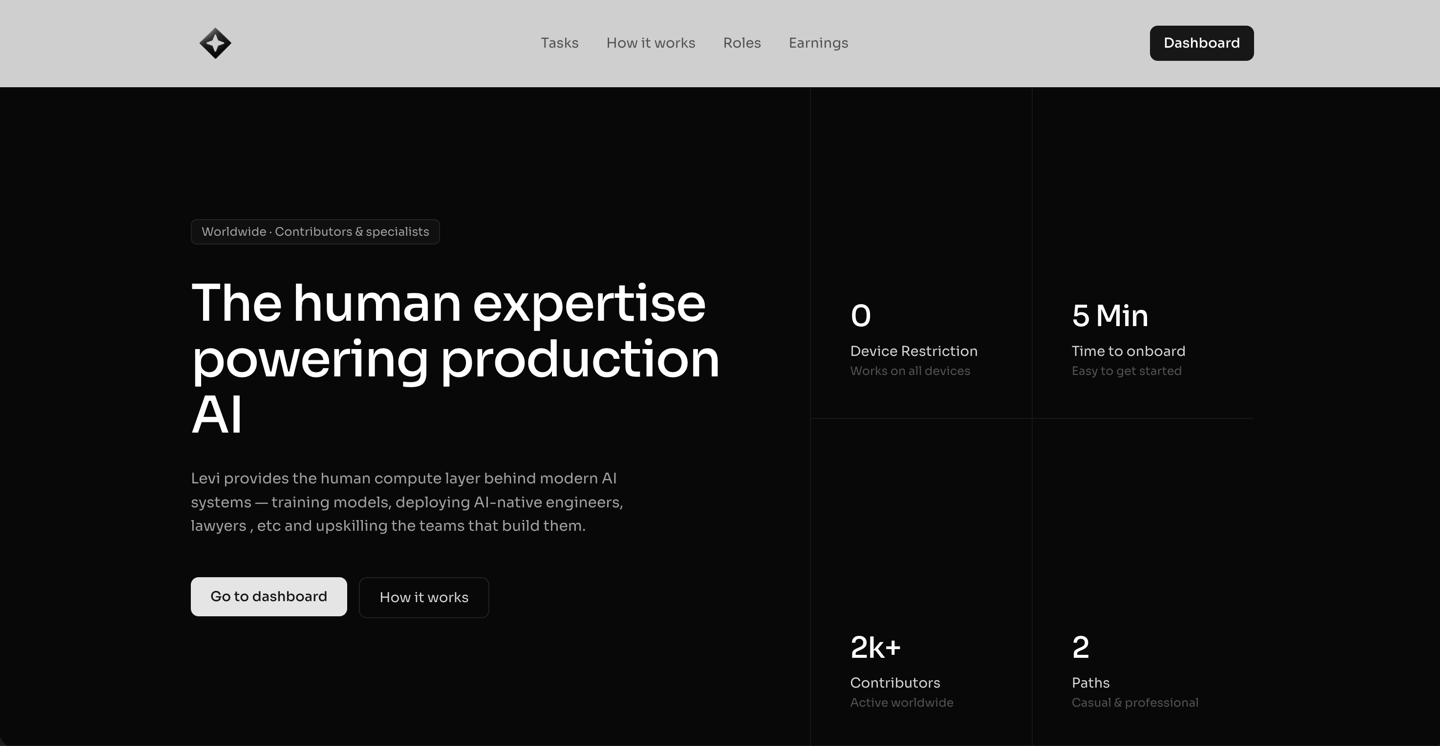Open the Tasks nav item

(x=559, y=43)
